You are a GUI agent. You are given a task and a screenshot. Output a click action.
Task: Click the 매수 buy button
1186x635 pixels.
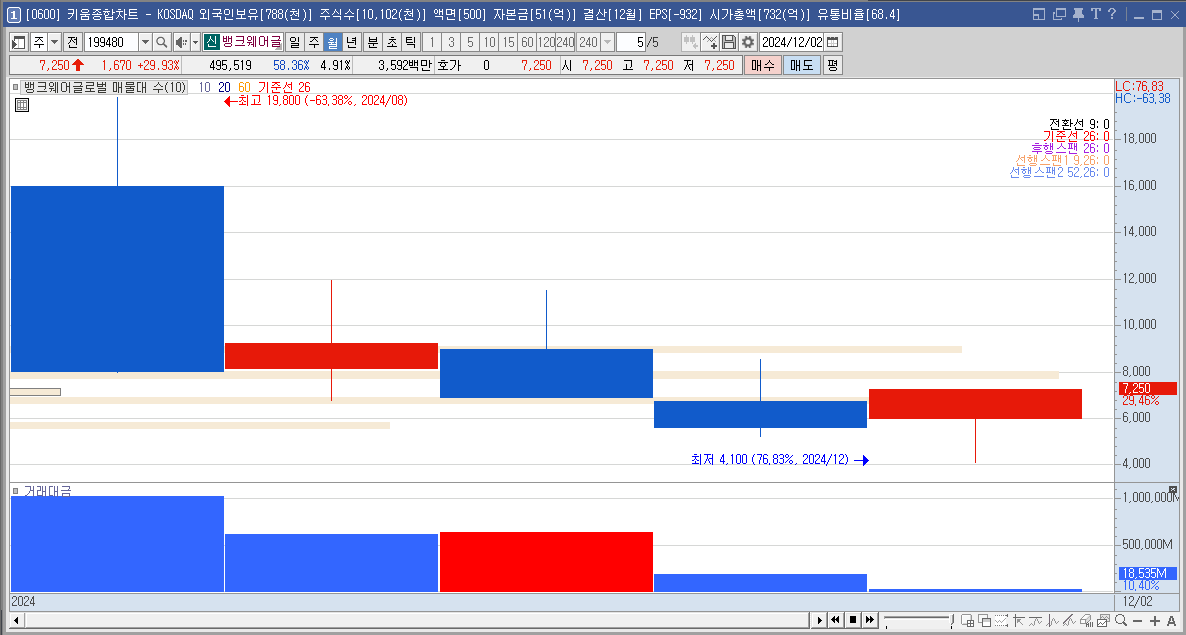(762, 66)
